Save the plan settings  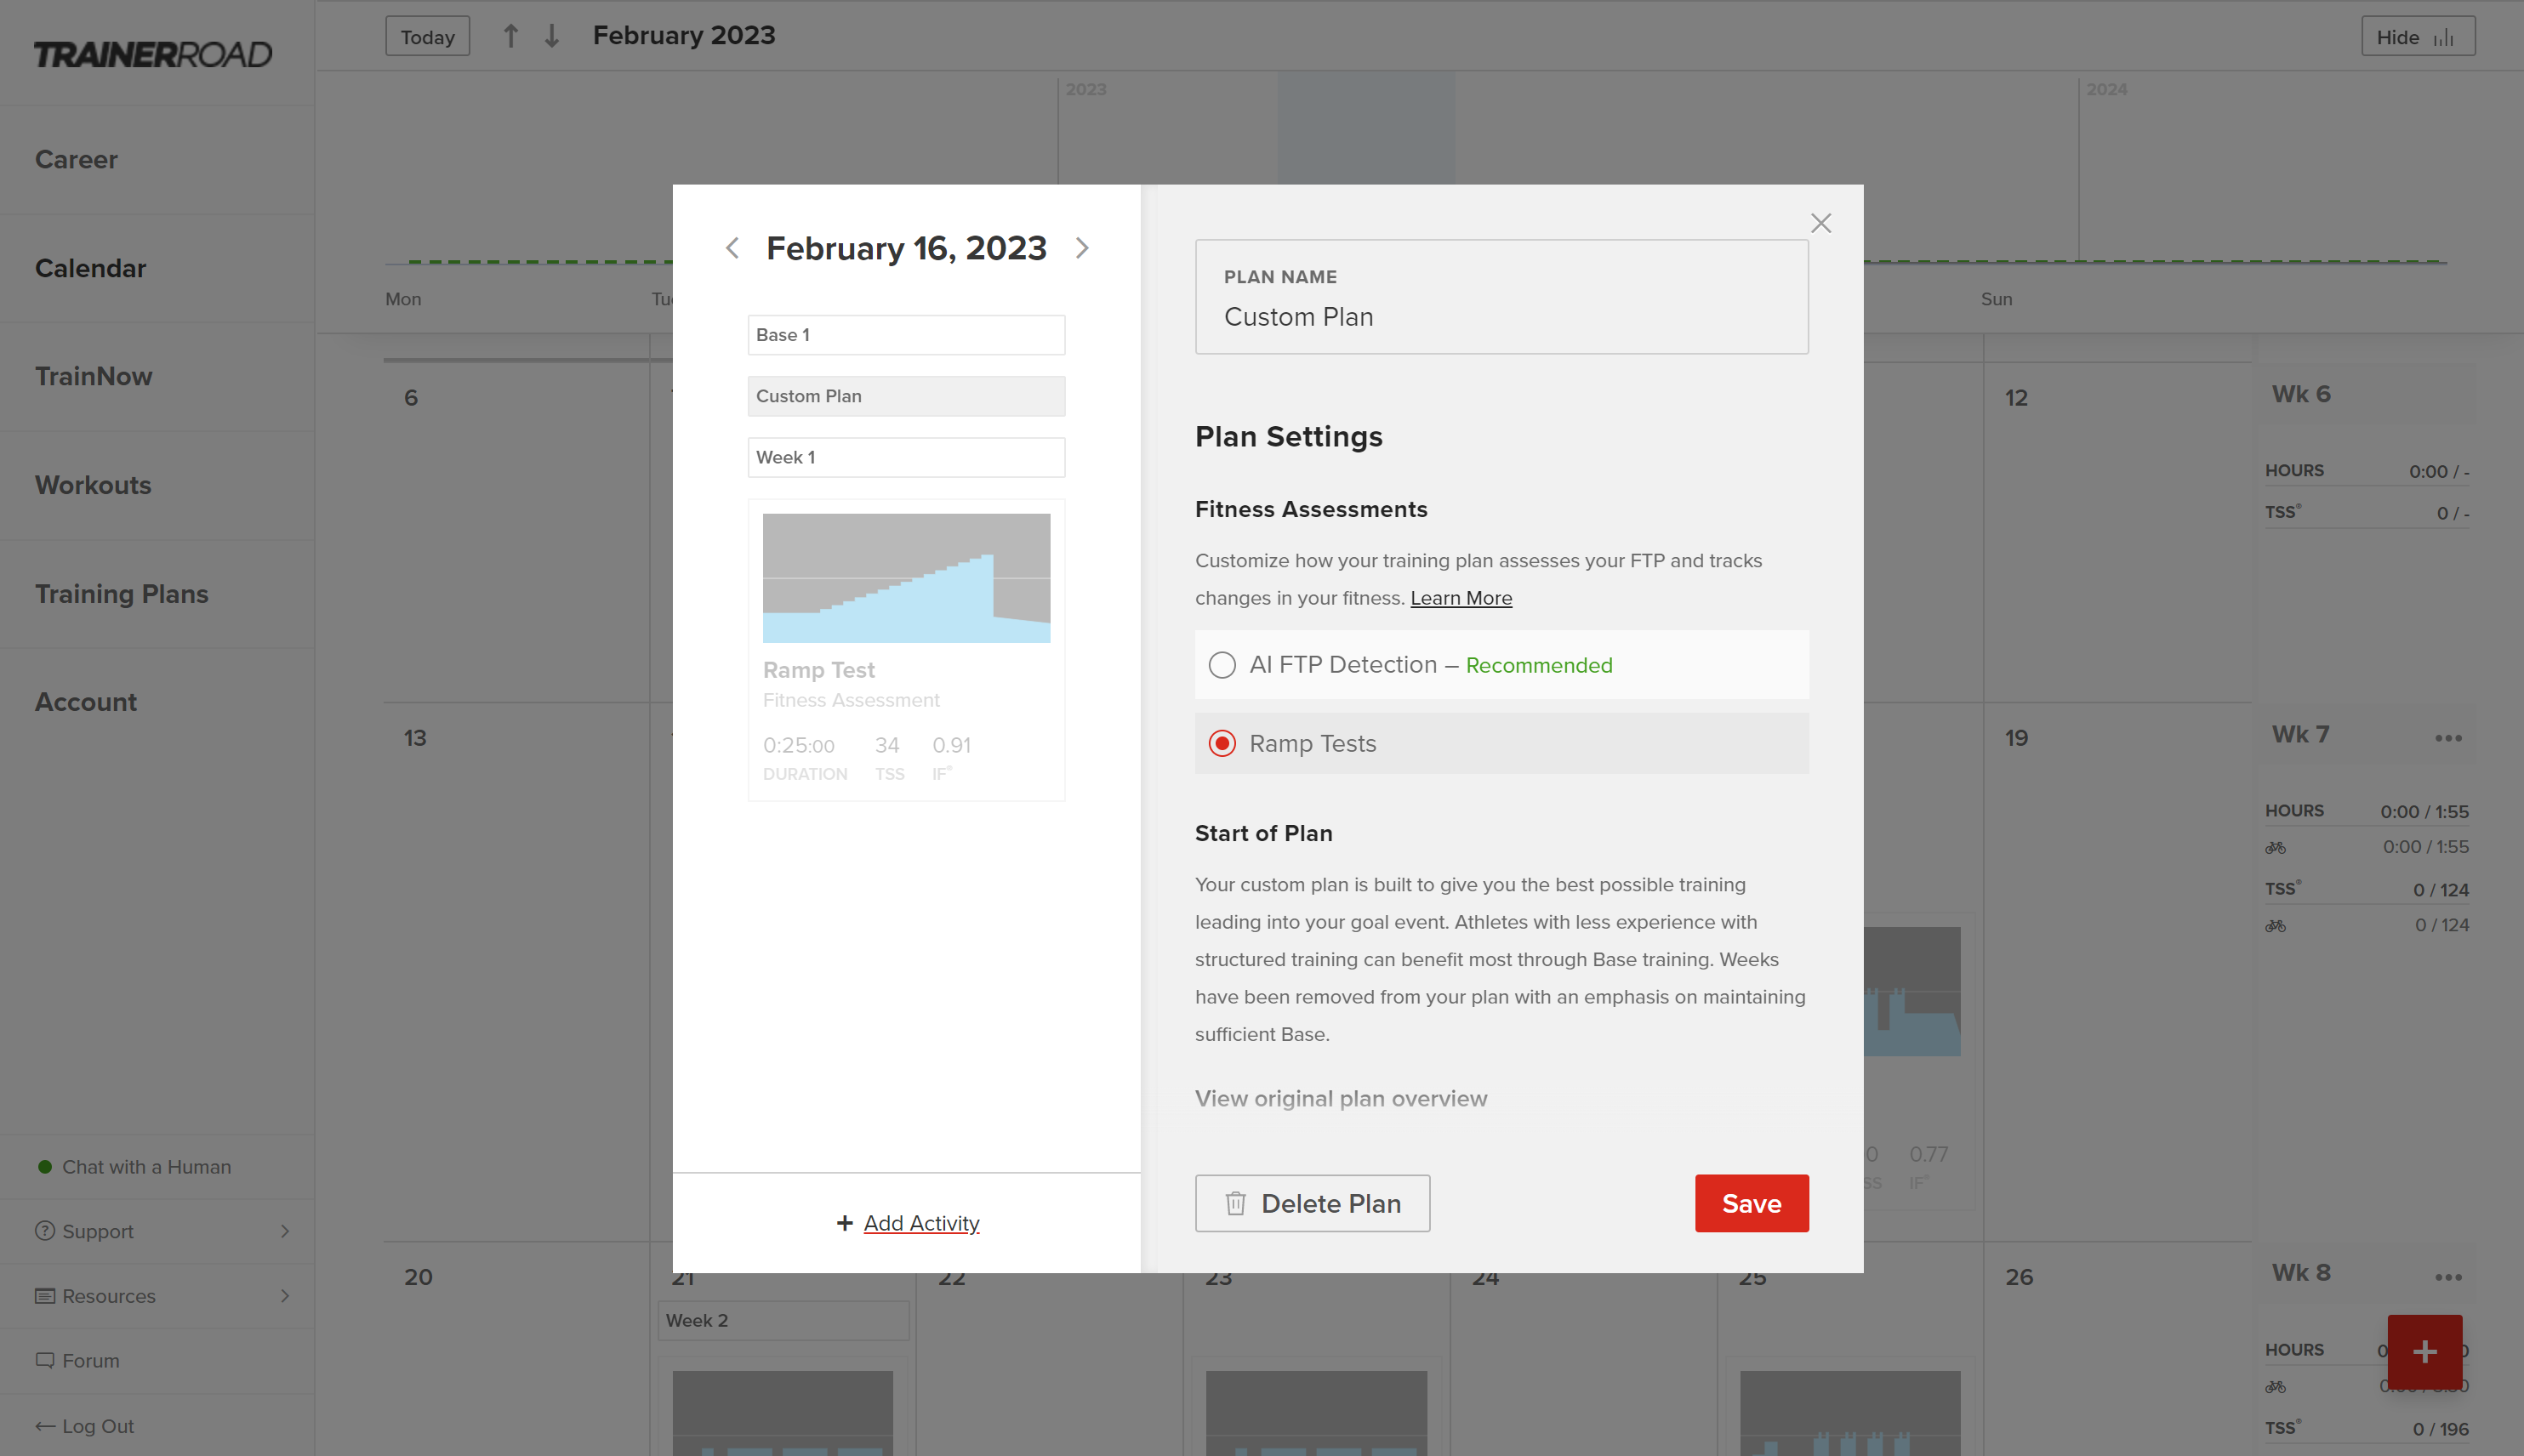point(1751,1203)
